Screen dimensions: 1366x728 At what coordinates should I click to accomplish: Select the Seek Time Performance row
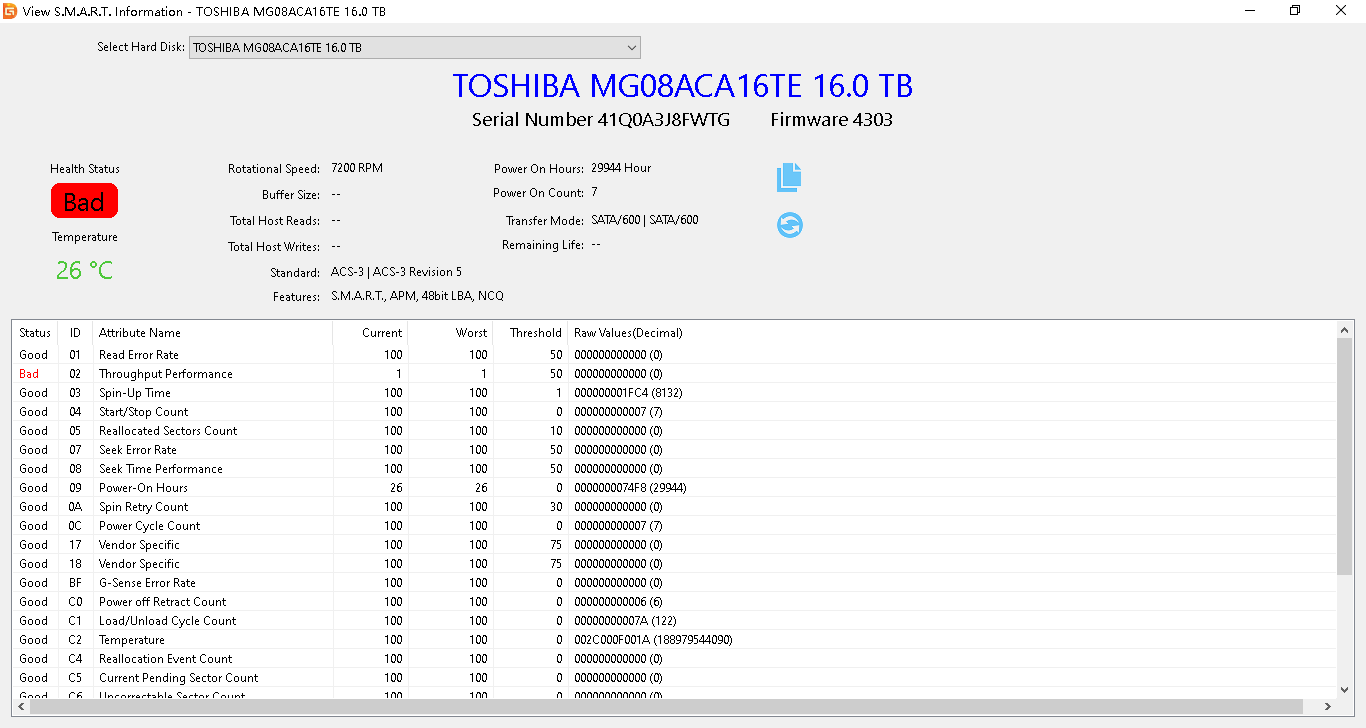click(x=675, y=469)
